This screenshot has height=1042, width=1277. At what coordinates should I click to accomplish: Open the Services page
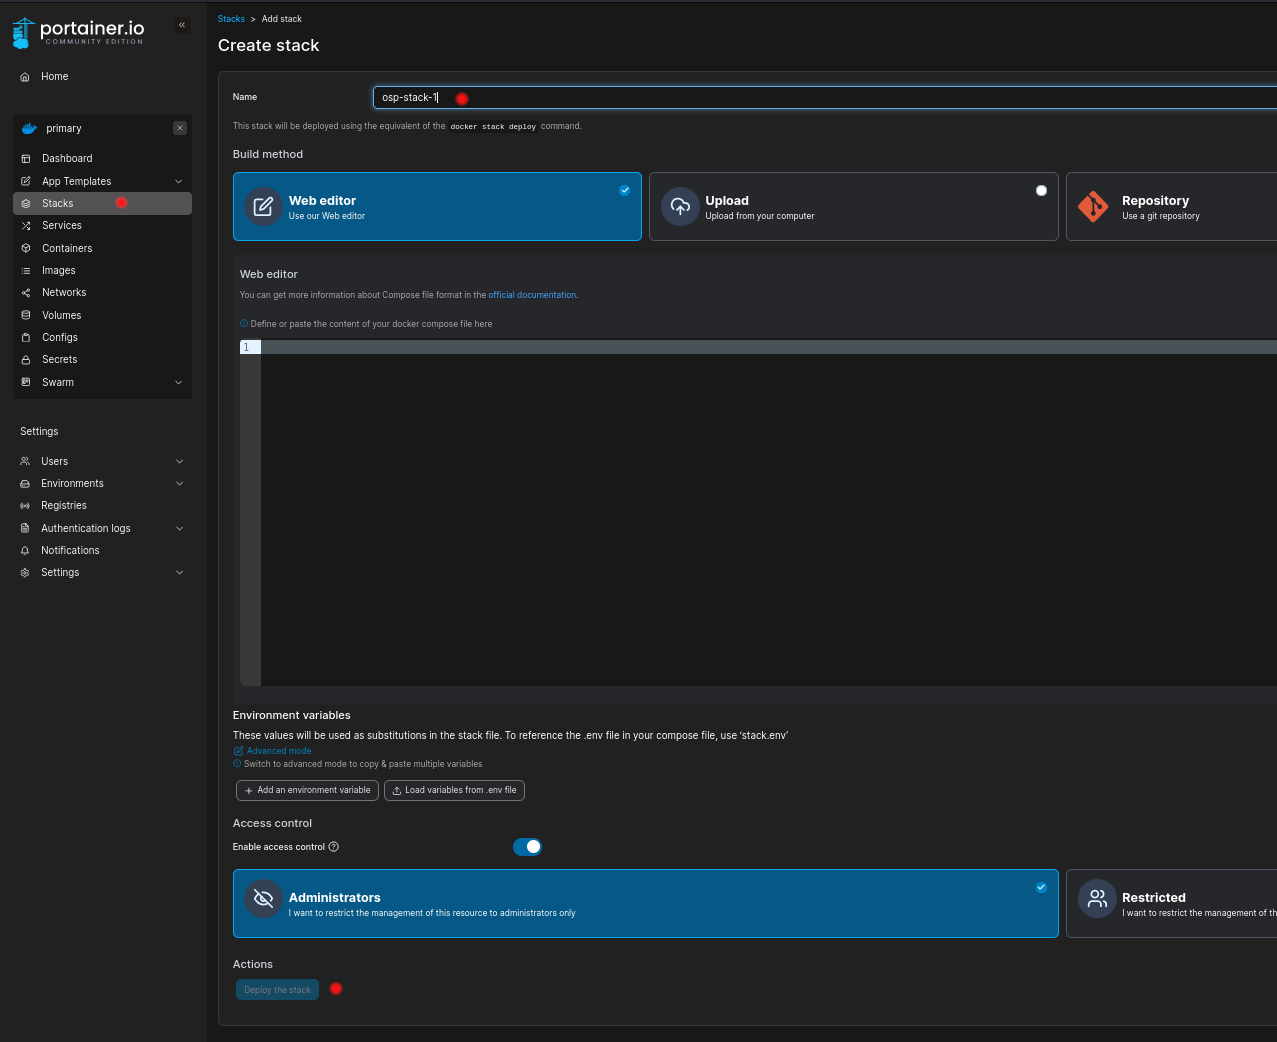tap(102, 226)
